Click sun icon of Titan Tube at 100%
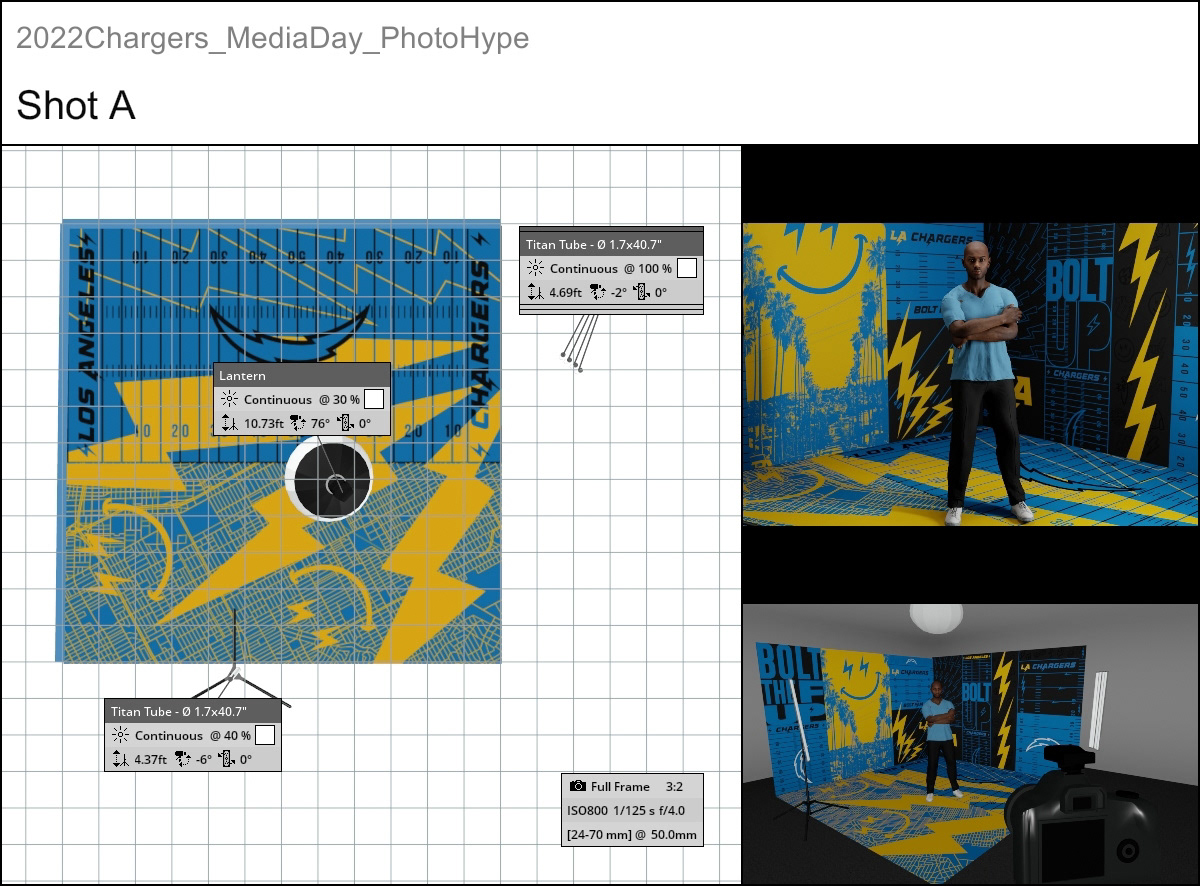1200x886 pixels. click(x=535, y=268)
